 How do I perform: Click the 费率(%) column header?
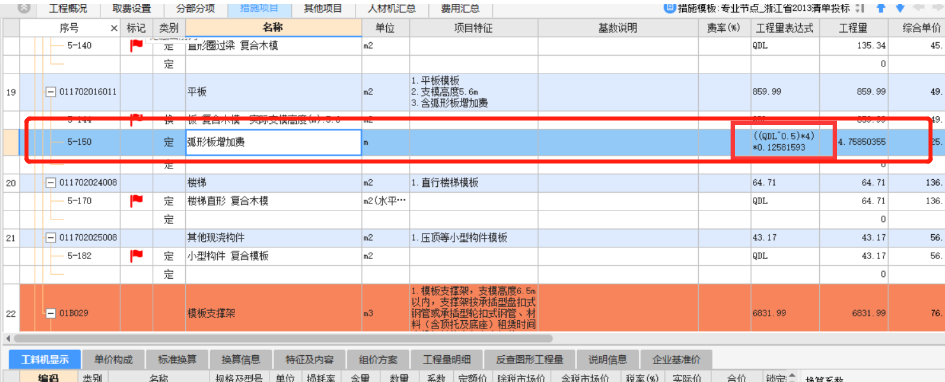pos(724,28)
